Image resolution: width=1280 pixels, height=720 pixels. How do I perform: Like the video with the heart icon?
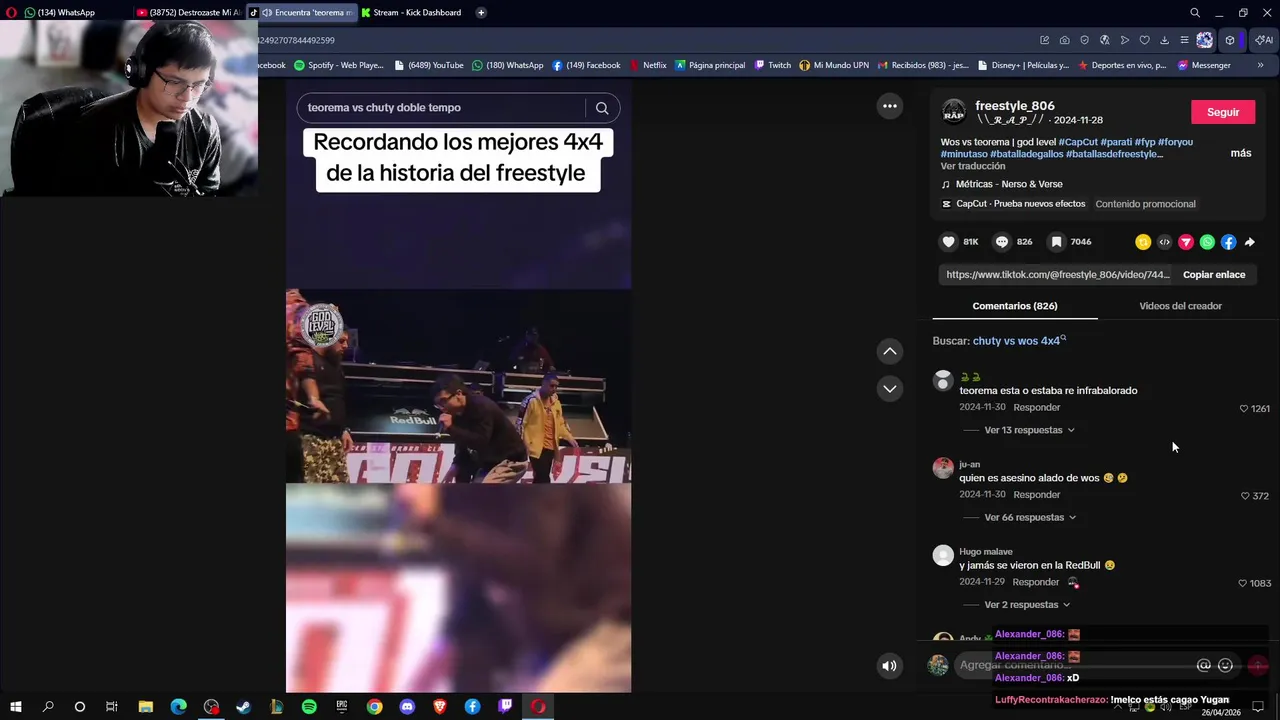coord(949,242)
